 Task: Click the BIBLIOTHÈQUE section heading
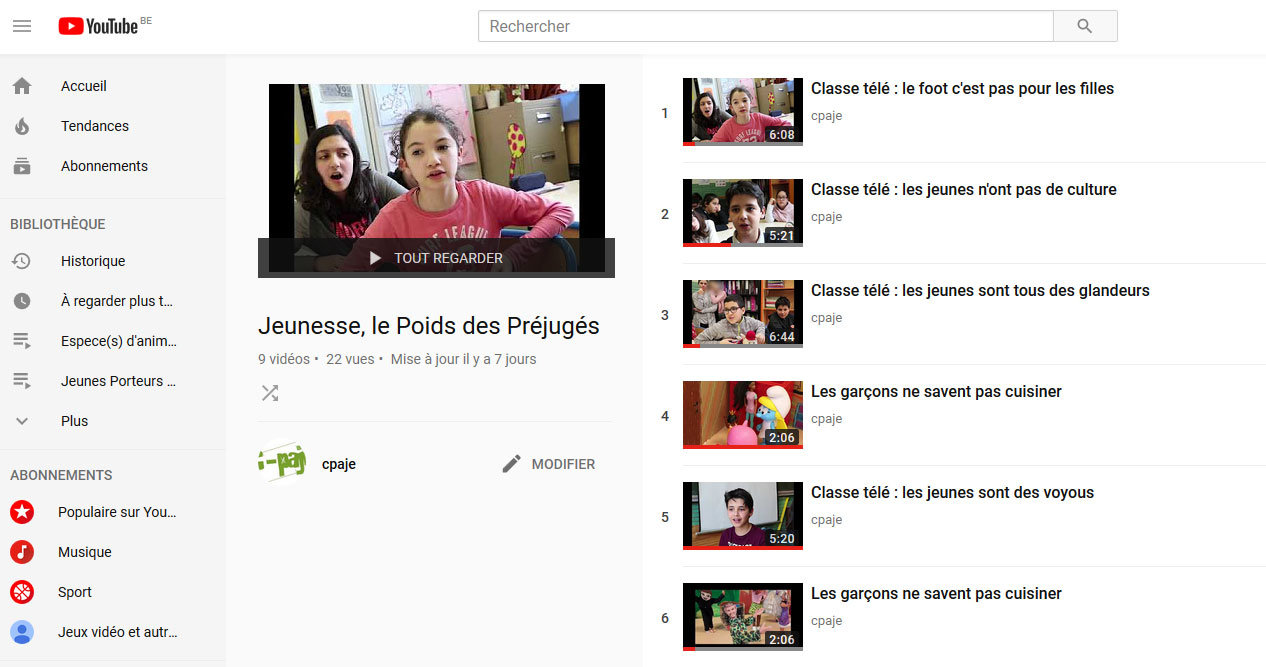(58, 224)
